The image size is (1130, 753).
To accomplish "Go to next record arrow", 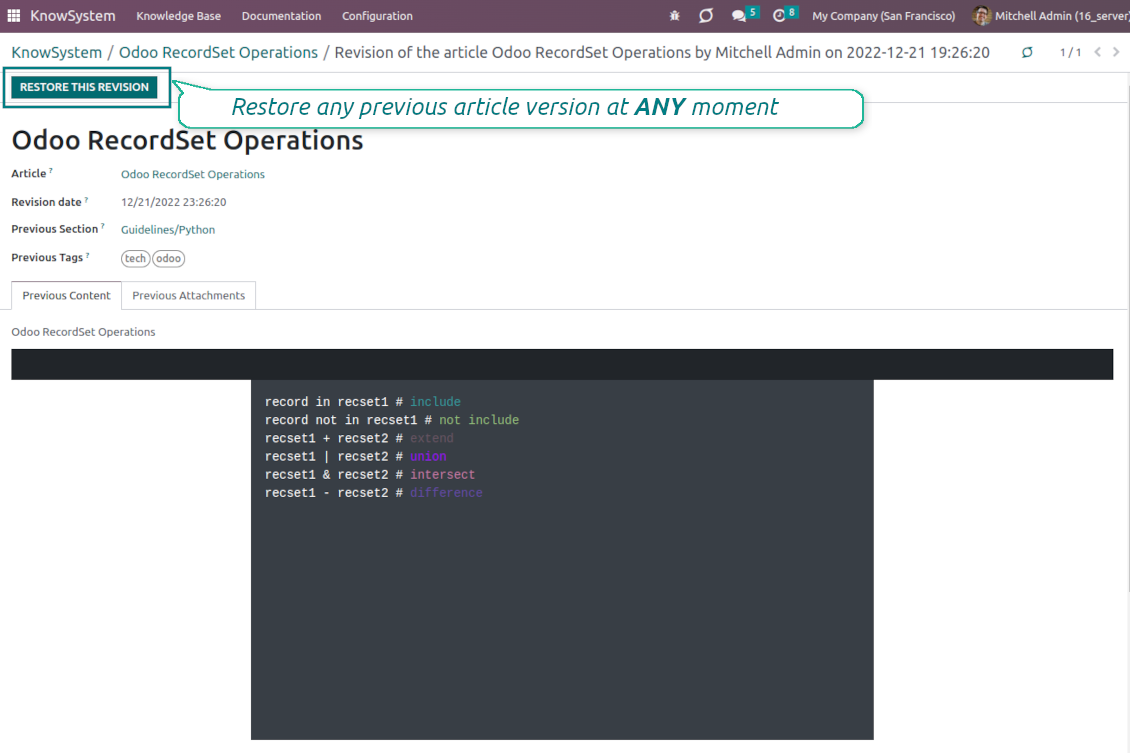I will [1116, 52].
